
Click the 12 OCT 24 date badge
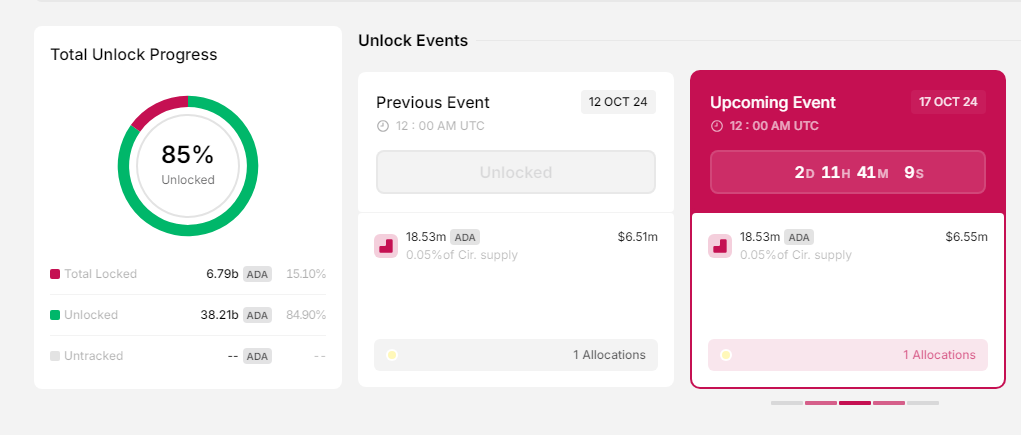click(x=618, y=102)
